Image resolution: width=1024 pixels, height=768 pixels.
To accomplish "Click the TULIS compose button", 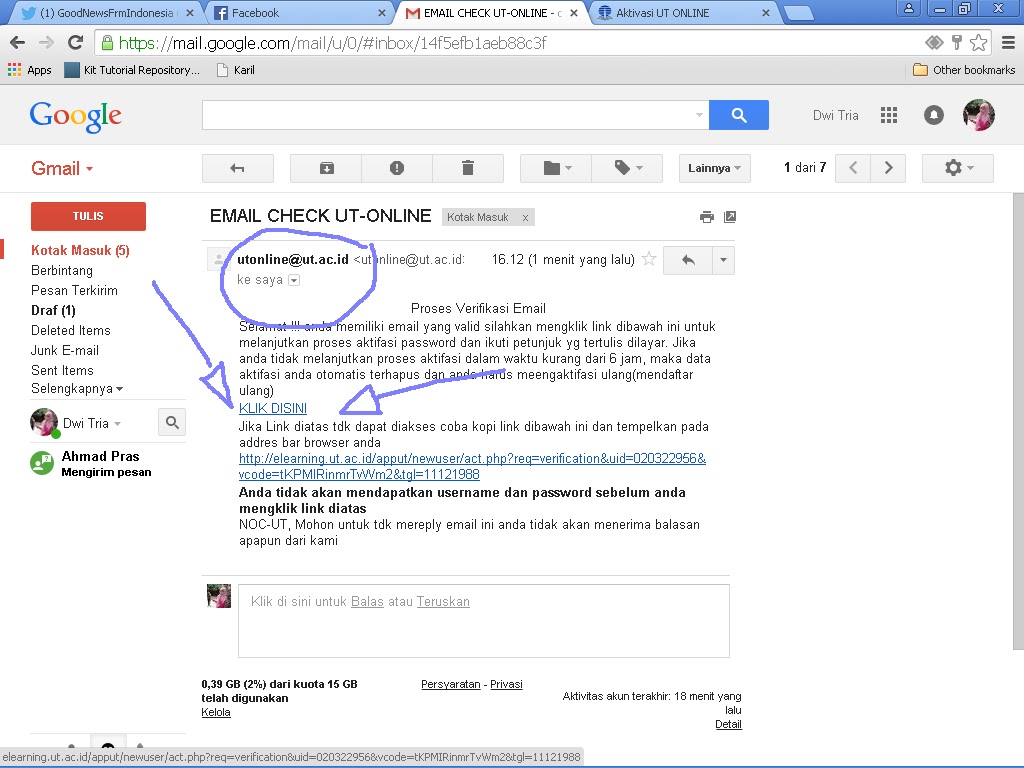I will tap(88, 216).
